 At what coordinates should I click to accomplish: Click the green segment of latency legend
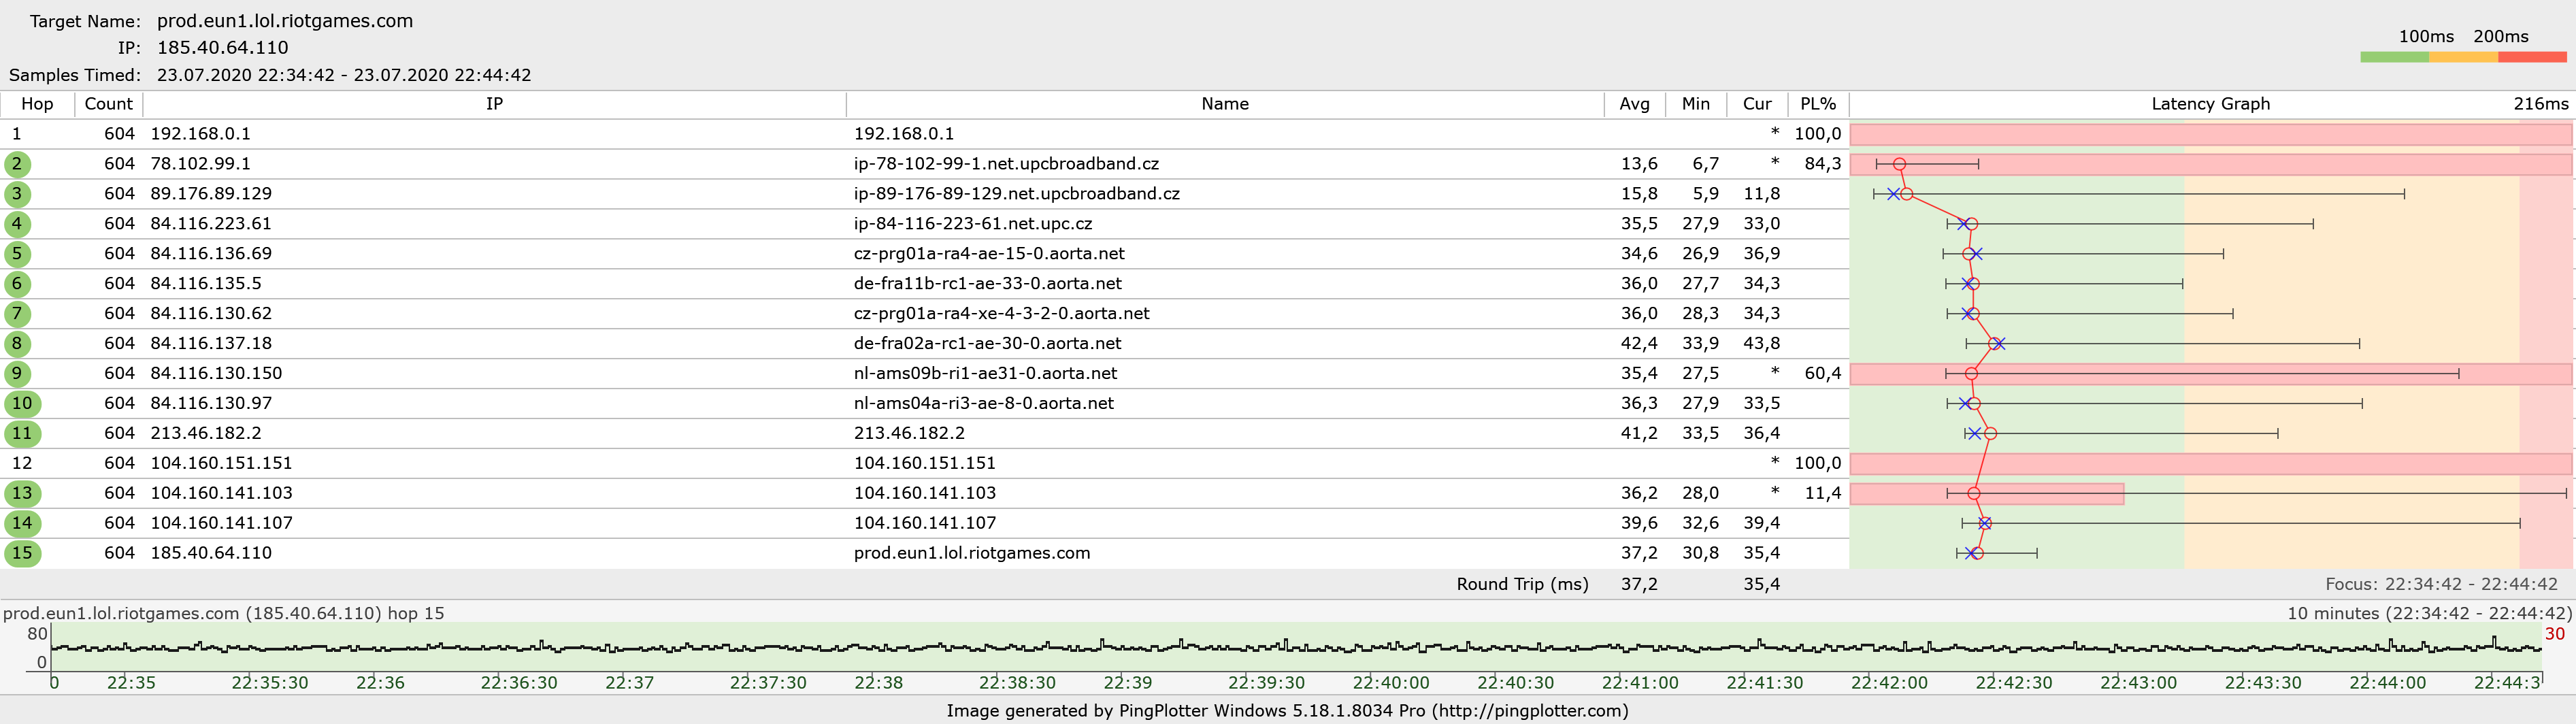(x=2394, y=57)
